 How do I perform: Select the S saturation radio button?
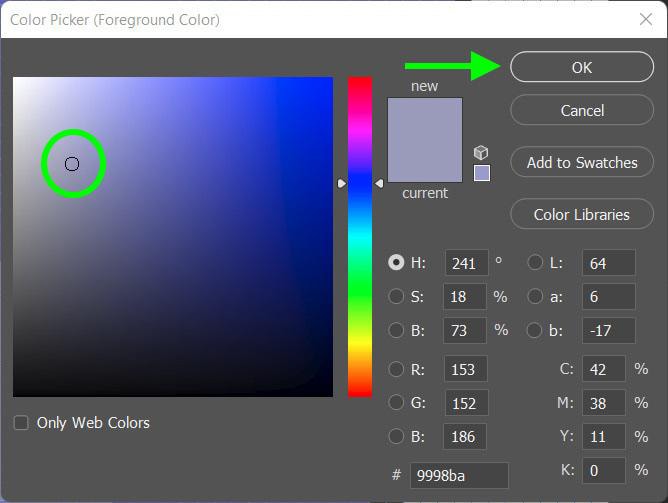click(x=396, y=296)
